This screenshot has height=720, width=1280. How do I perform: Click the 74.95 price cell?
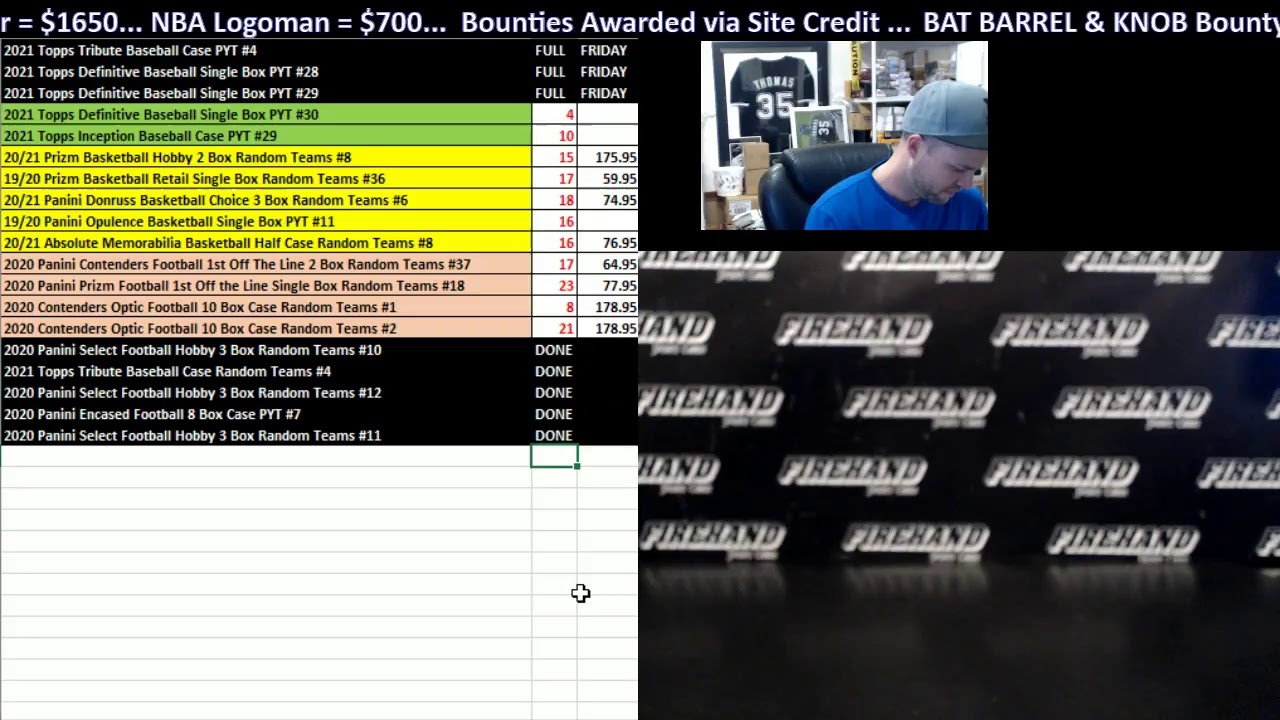[608, 200]
